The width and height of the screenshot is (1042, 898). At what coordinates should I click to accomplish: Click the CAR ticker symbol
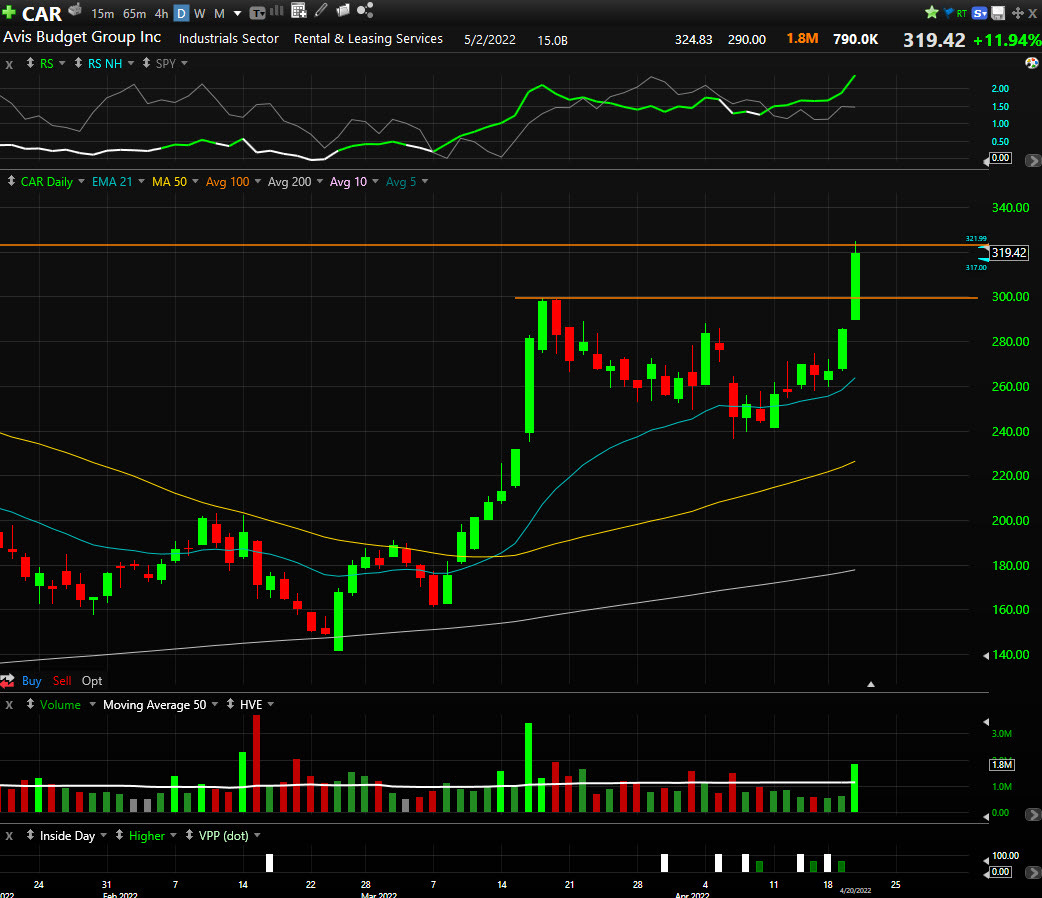[x=41, y=13]
